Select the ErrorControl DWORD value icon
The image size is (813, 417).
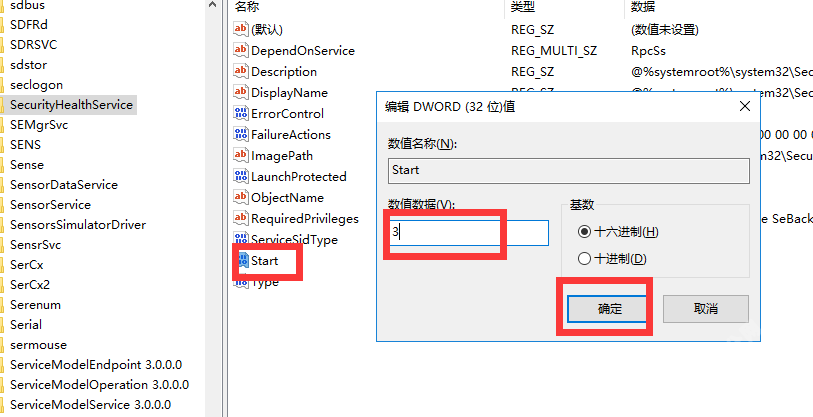point(240,113)
